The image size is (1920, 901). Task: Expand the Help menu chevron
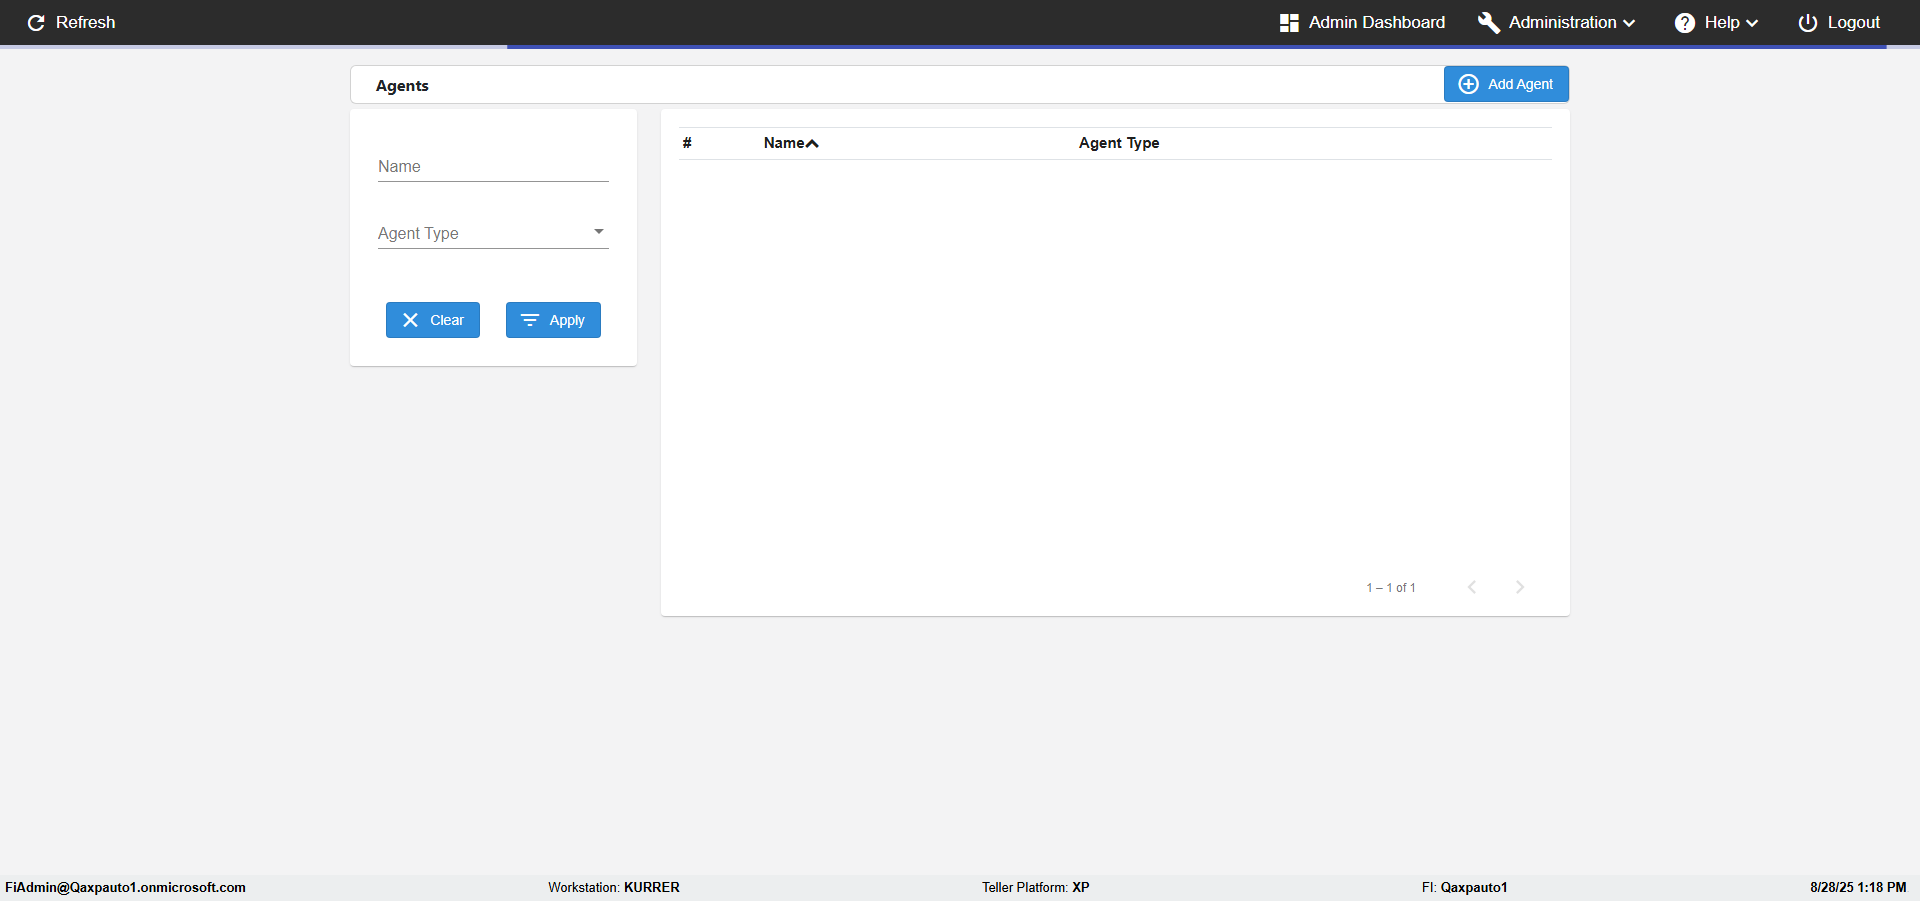pyautogui.click(x=1751, y=23)
